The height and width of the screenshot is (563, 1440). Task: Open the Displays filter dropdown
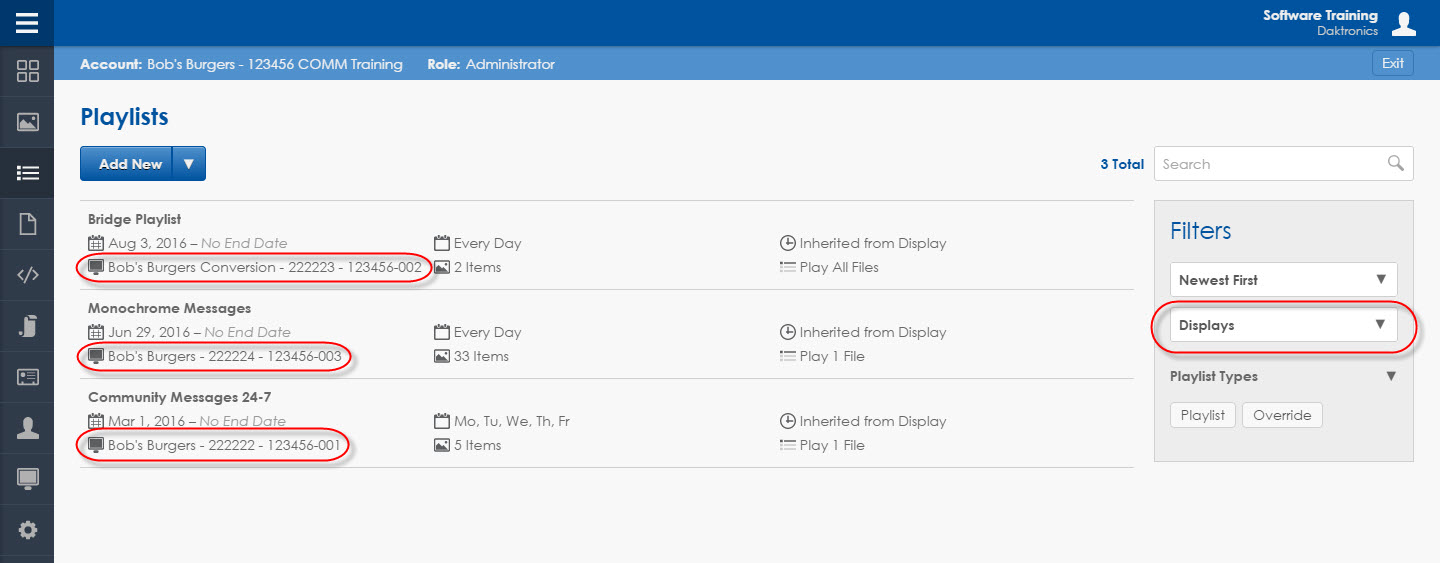1283,325
